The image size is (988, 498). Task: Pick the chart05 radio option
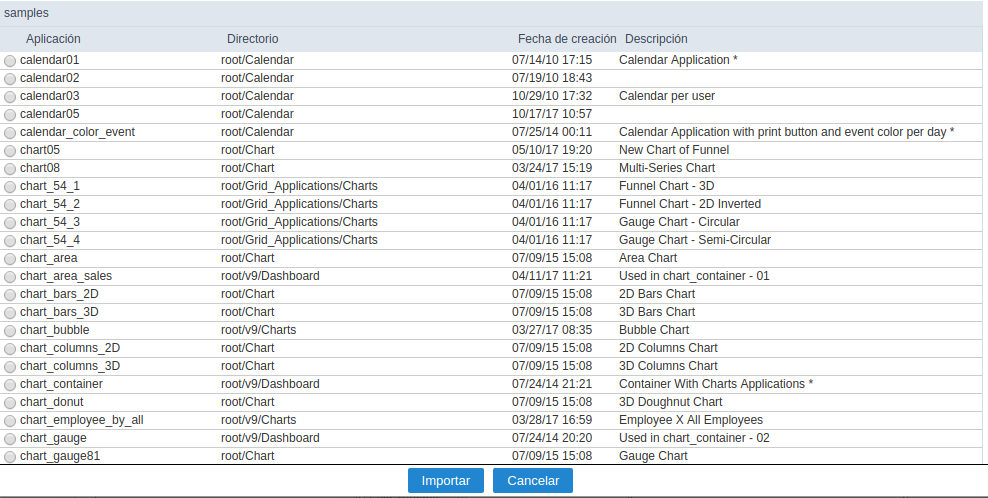click(10, 151)
